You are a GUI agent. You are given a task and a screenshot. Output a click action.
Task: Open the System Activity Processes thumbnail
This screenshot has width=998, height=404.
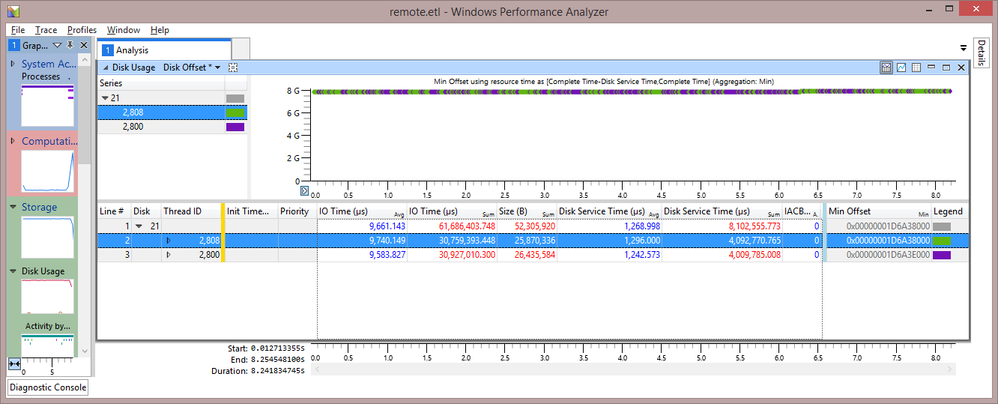pos(48,105)
